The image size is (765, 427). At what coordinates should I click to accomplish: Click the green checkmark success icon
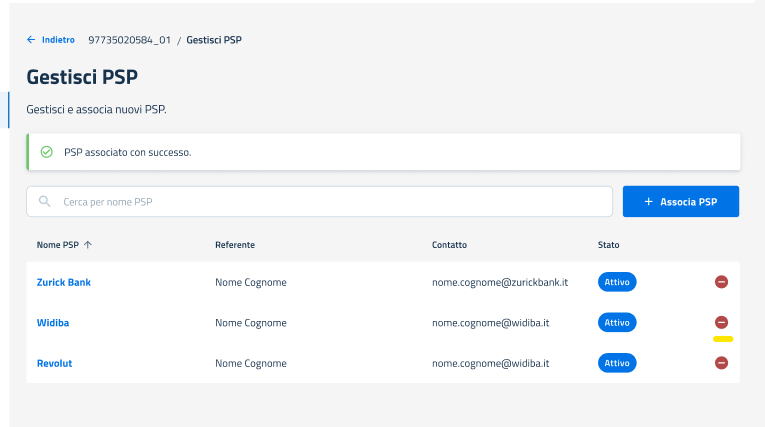tap(46, 153)
